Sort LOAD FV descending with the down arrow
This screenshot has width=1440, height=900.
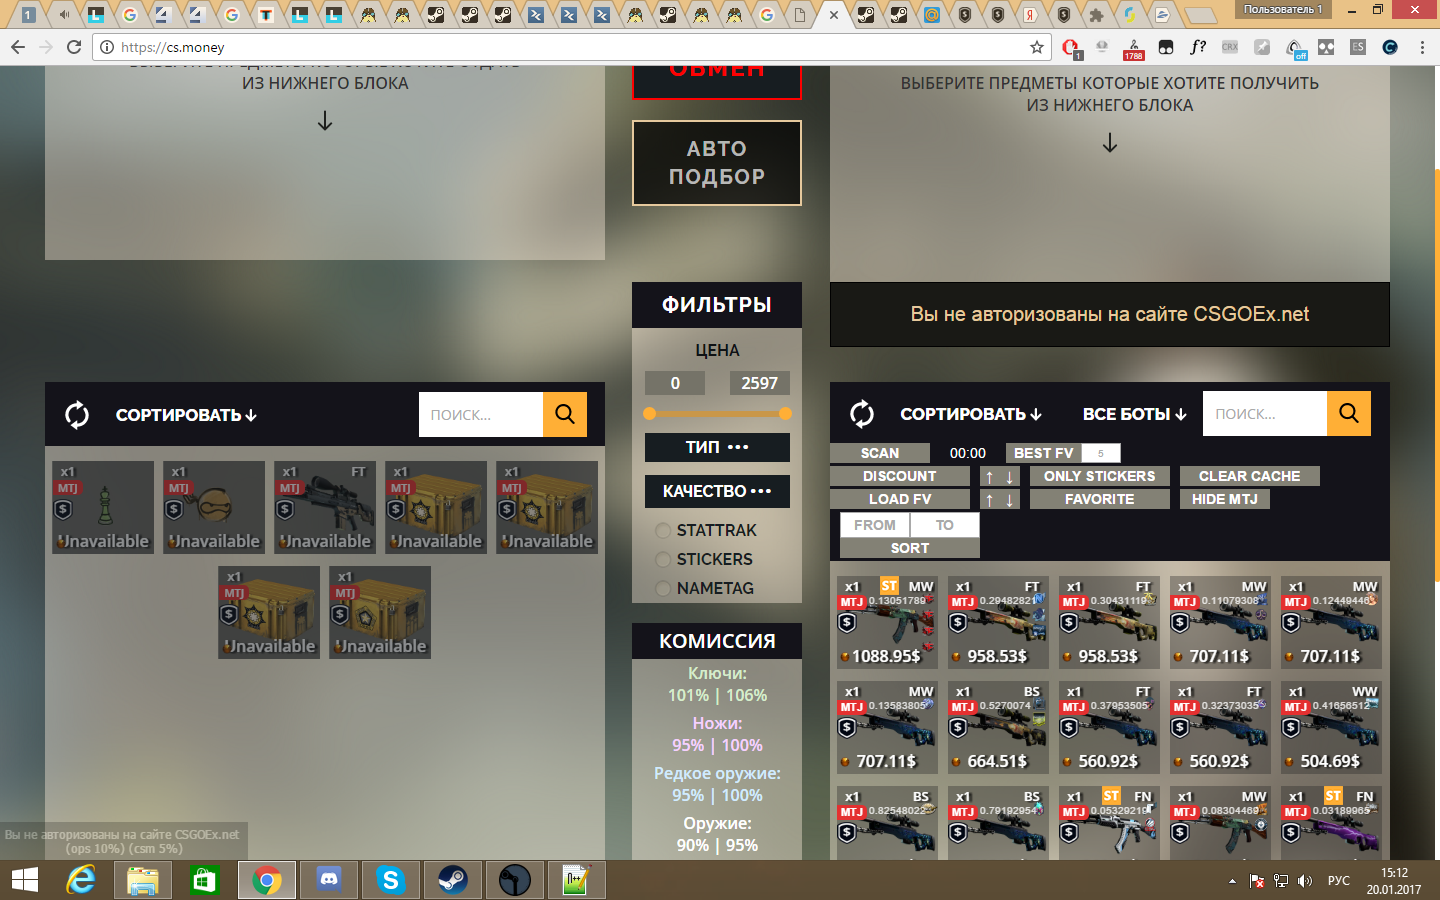(x=1010, y=500)
